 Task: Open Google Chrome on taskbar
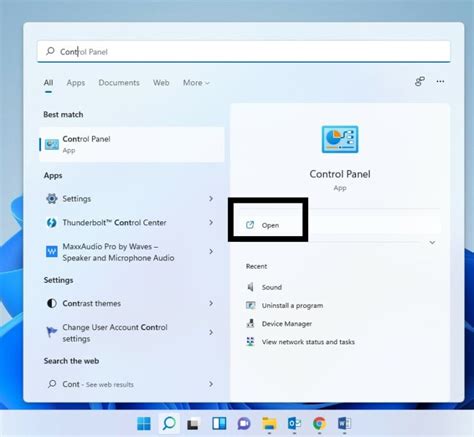(x=319, y=424)
